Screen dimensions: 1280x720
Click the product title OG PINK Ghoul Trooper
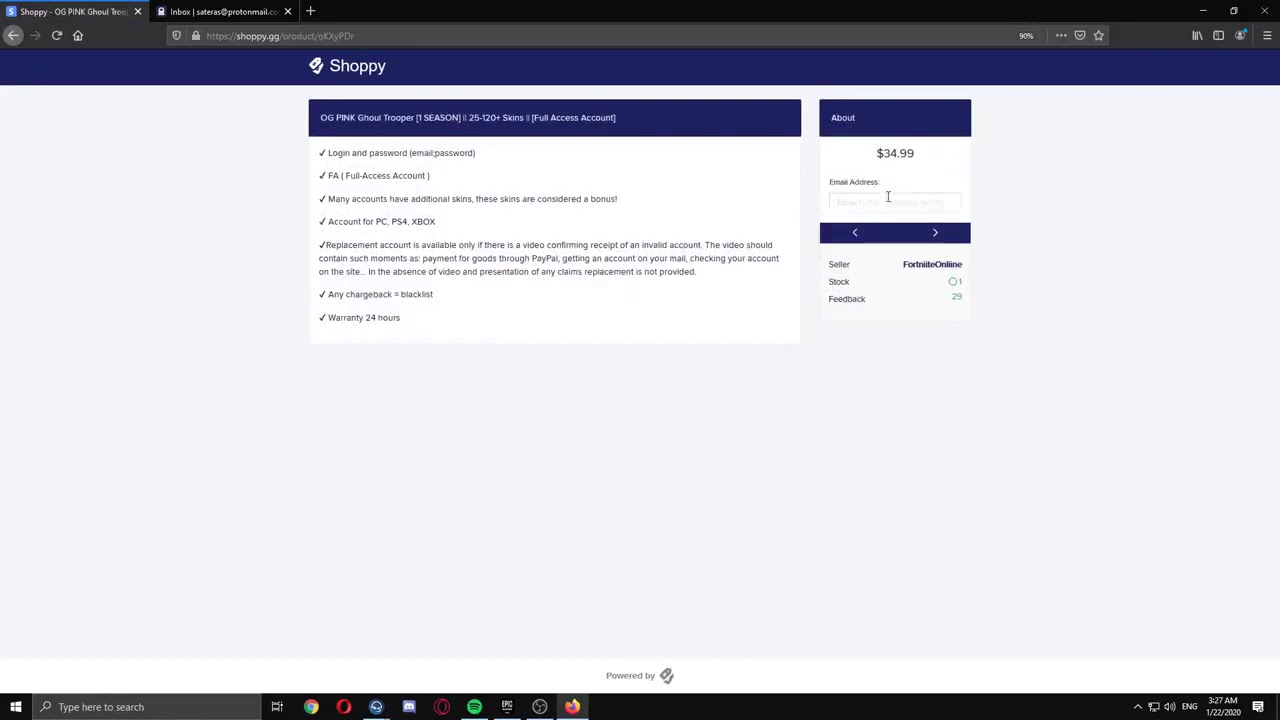click(x=468, y=118)
